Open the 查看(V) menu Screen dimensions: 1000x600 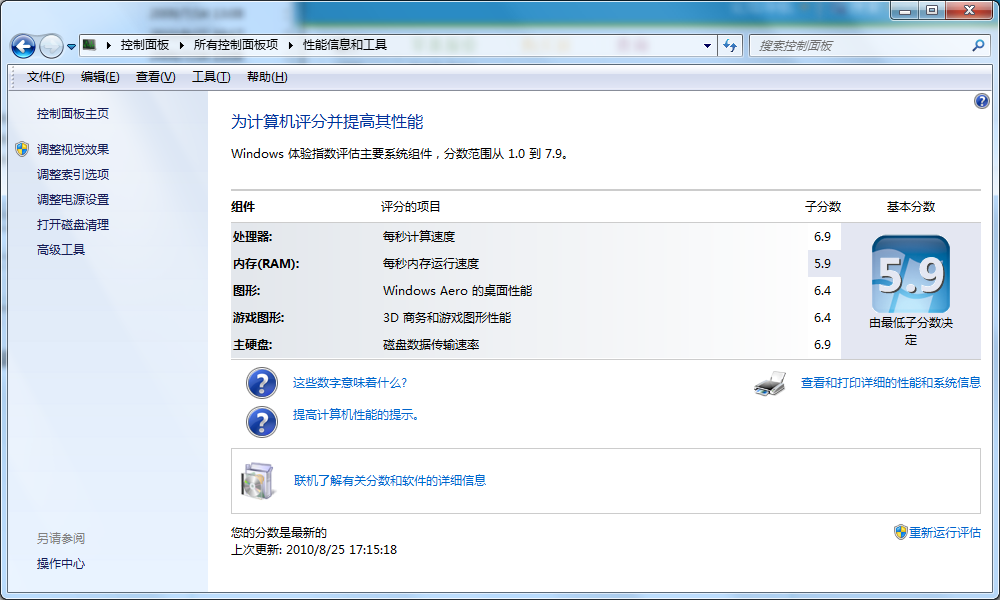[x=156, y=77]
